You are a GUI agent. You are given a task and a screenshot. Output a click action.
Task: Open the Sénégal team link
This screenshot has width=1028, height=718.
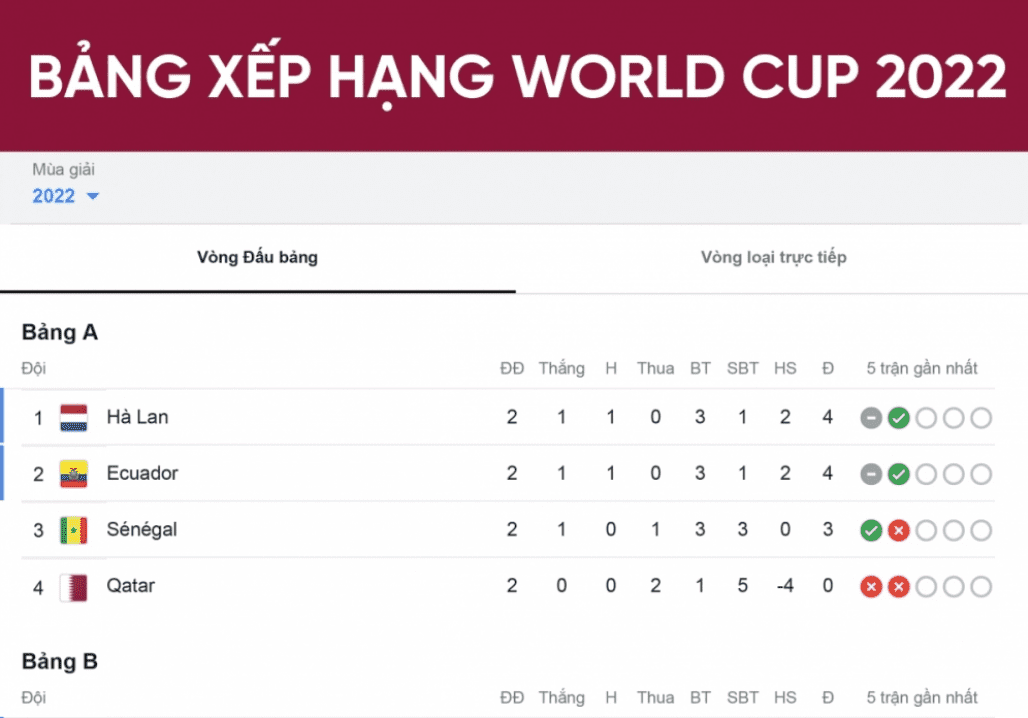point(142,529)
